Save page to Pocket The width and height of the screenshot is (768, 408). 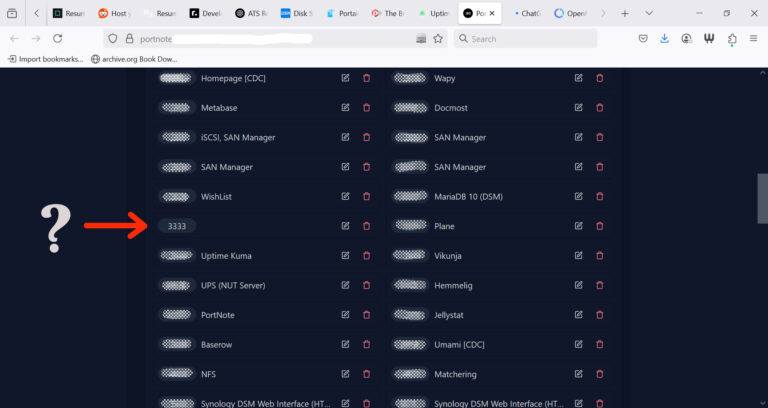[x=643, y=38]
